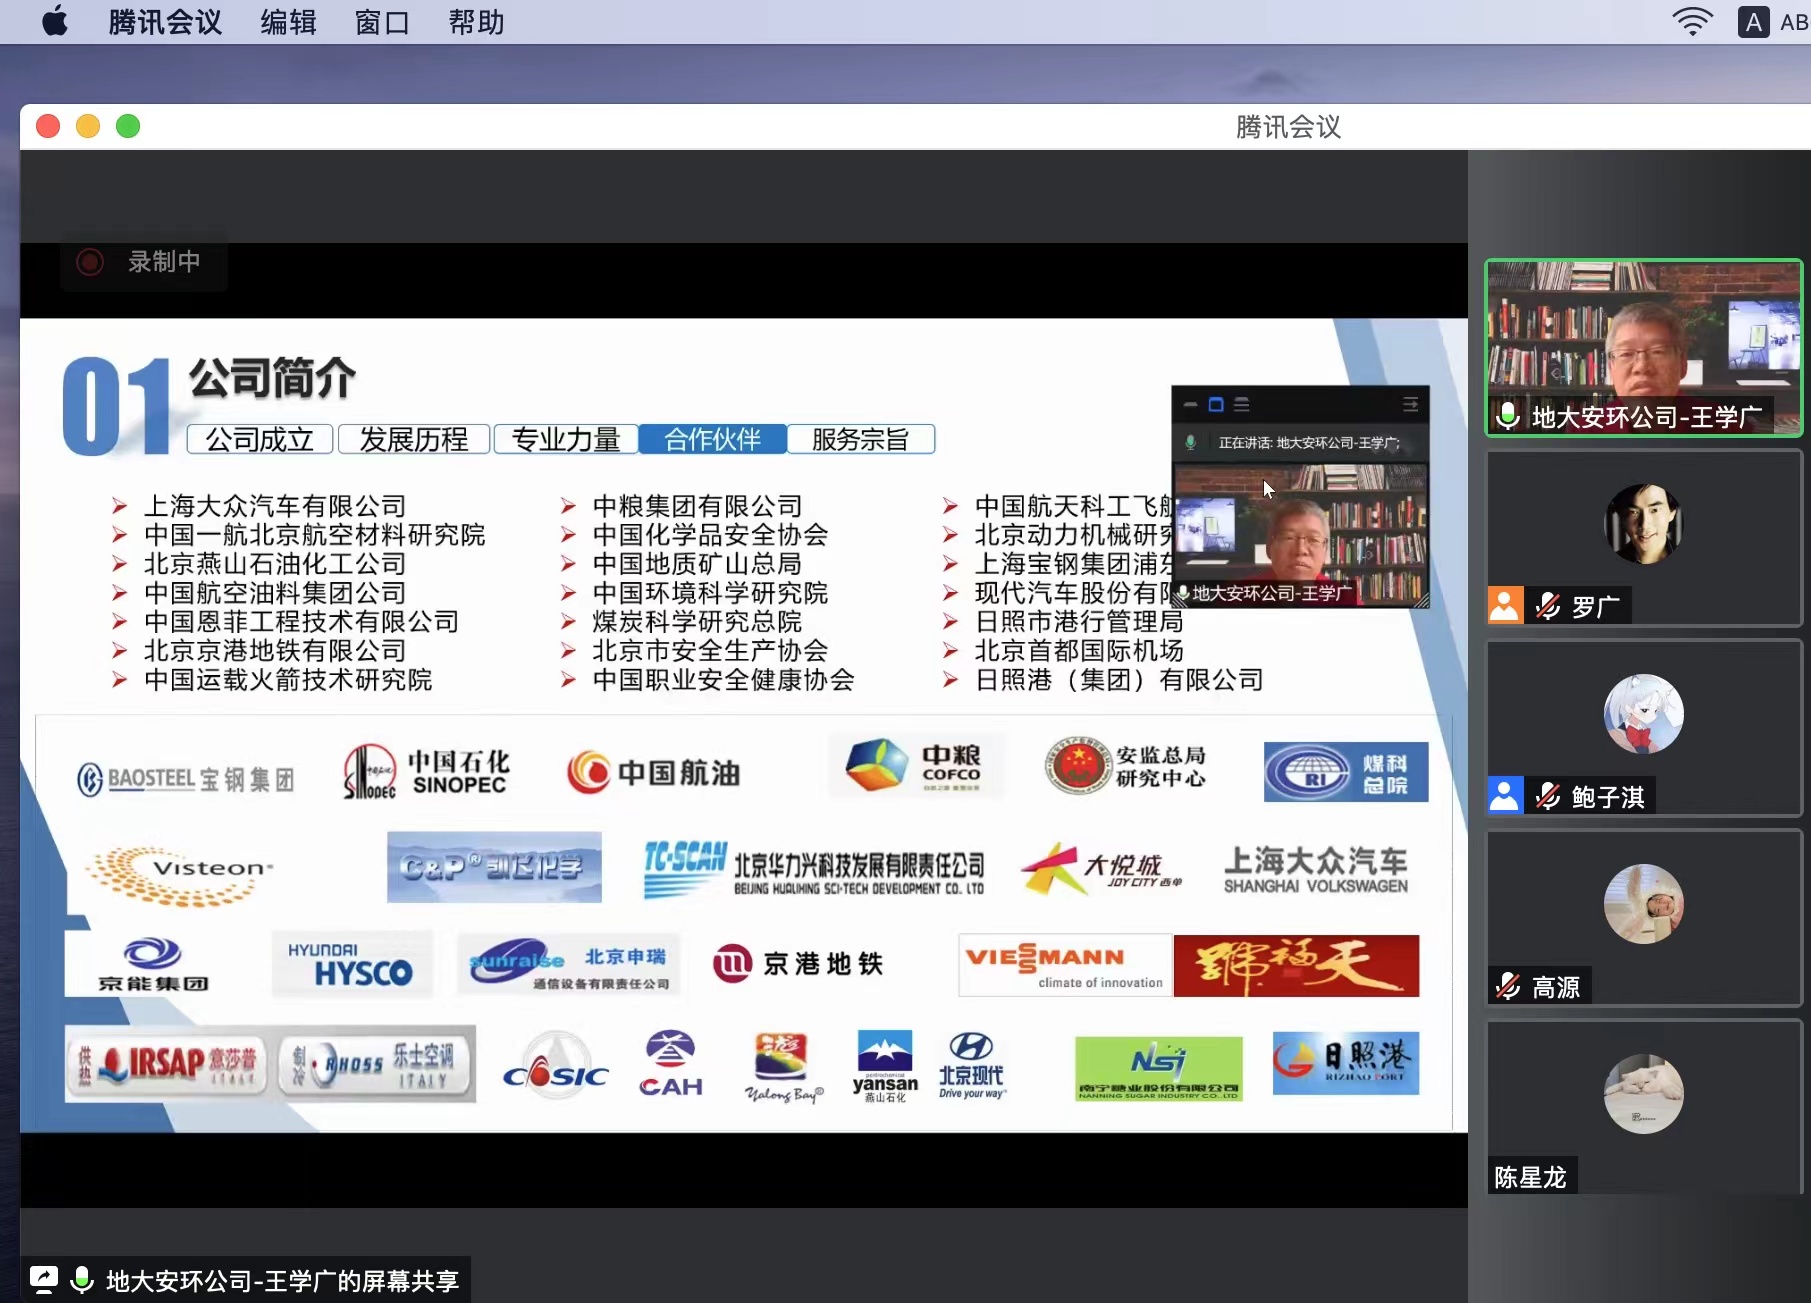Open the 窗口 menu
This screenshot has width=1811, height=1303.
[382, 22]
